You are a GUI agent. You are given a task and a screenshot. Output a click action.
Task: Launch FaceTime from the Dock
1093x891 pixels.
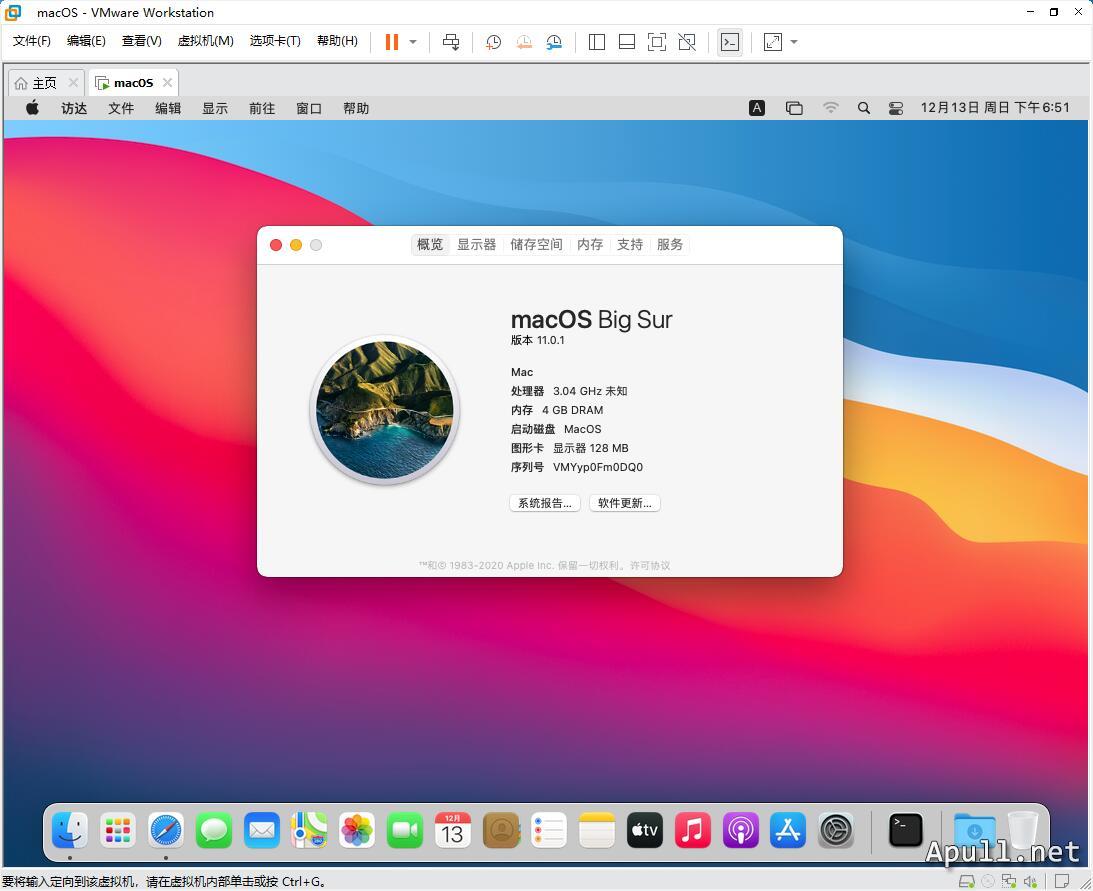[x=404, y=830]
